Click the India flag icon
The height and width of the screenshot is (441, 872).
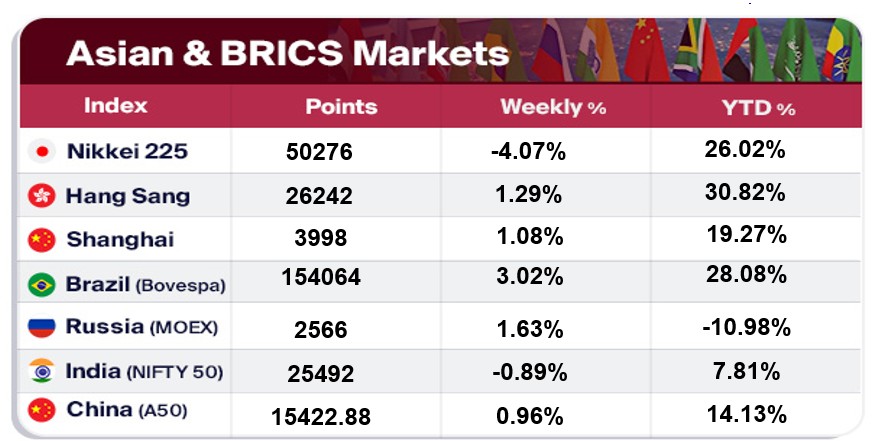43,372
